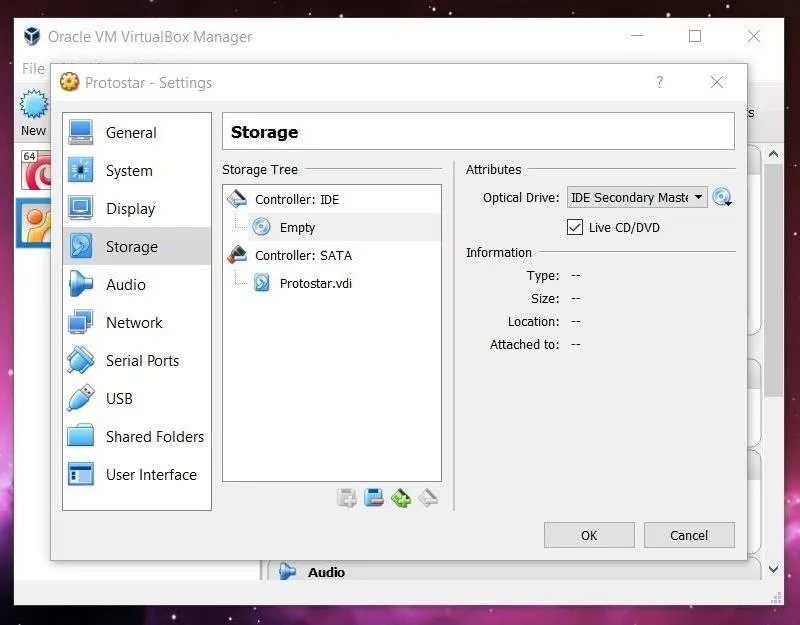Click the greyed remove storage controller icon
The height and width of the screenshot is (625, 800).
tap(428, 497)
